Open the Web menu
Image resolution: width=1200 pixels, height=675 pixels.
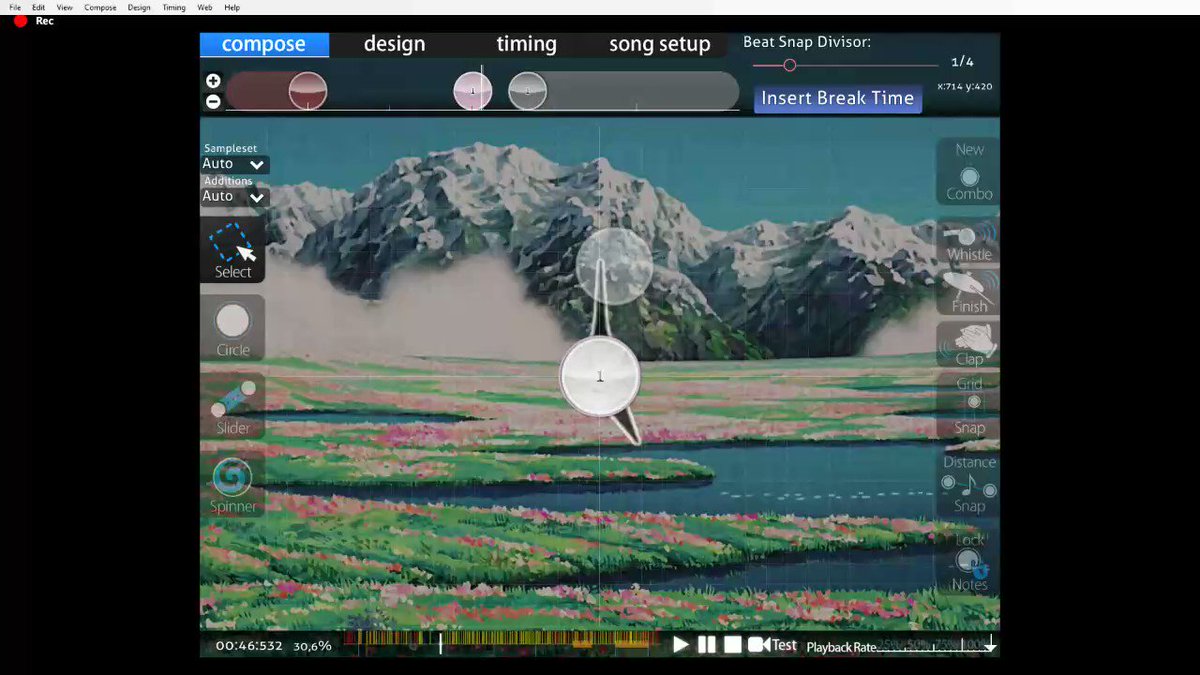coord(204,7)
